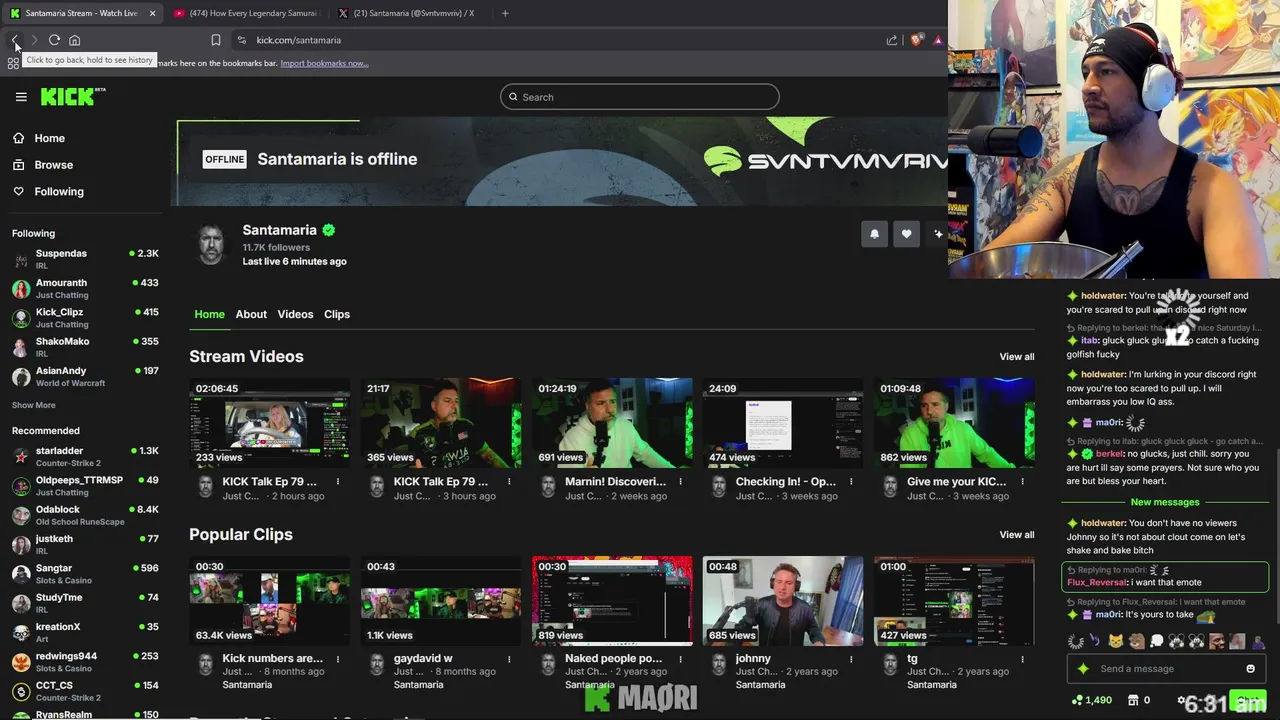The height and width of the screenshot is (720, 1280).
Task: Click Flux_Reversal's username in chat
Action: tap(1097, 582)
